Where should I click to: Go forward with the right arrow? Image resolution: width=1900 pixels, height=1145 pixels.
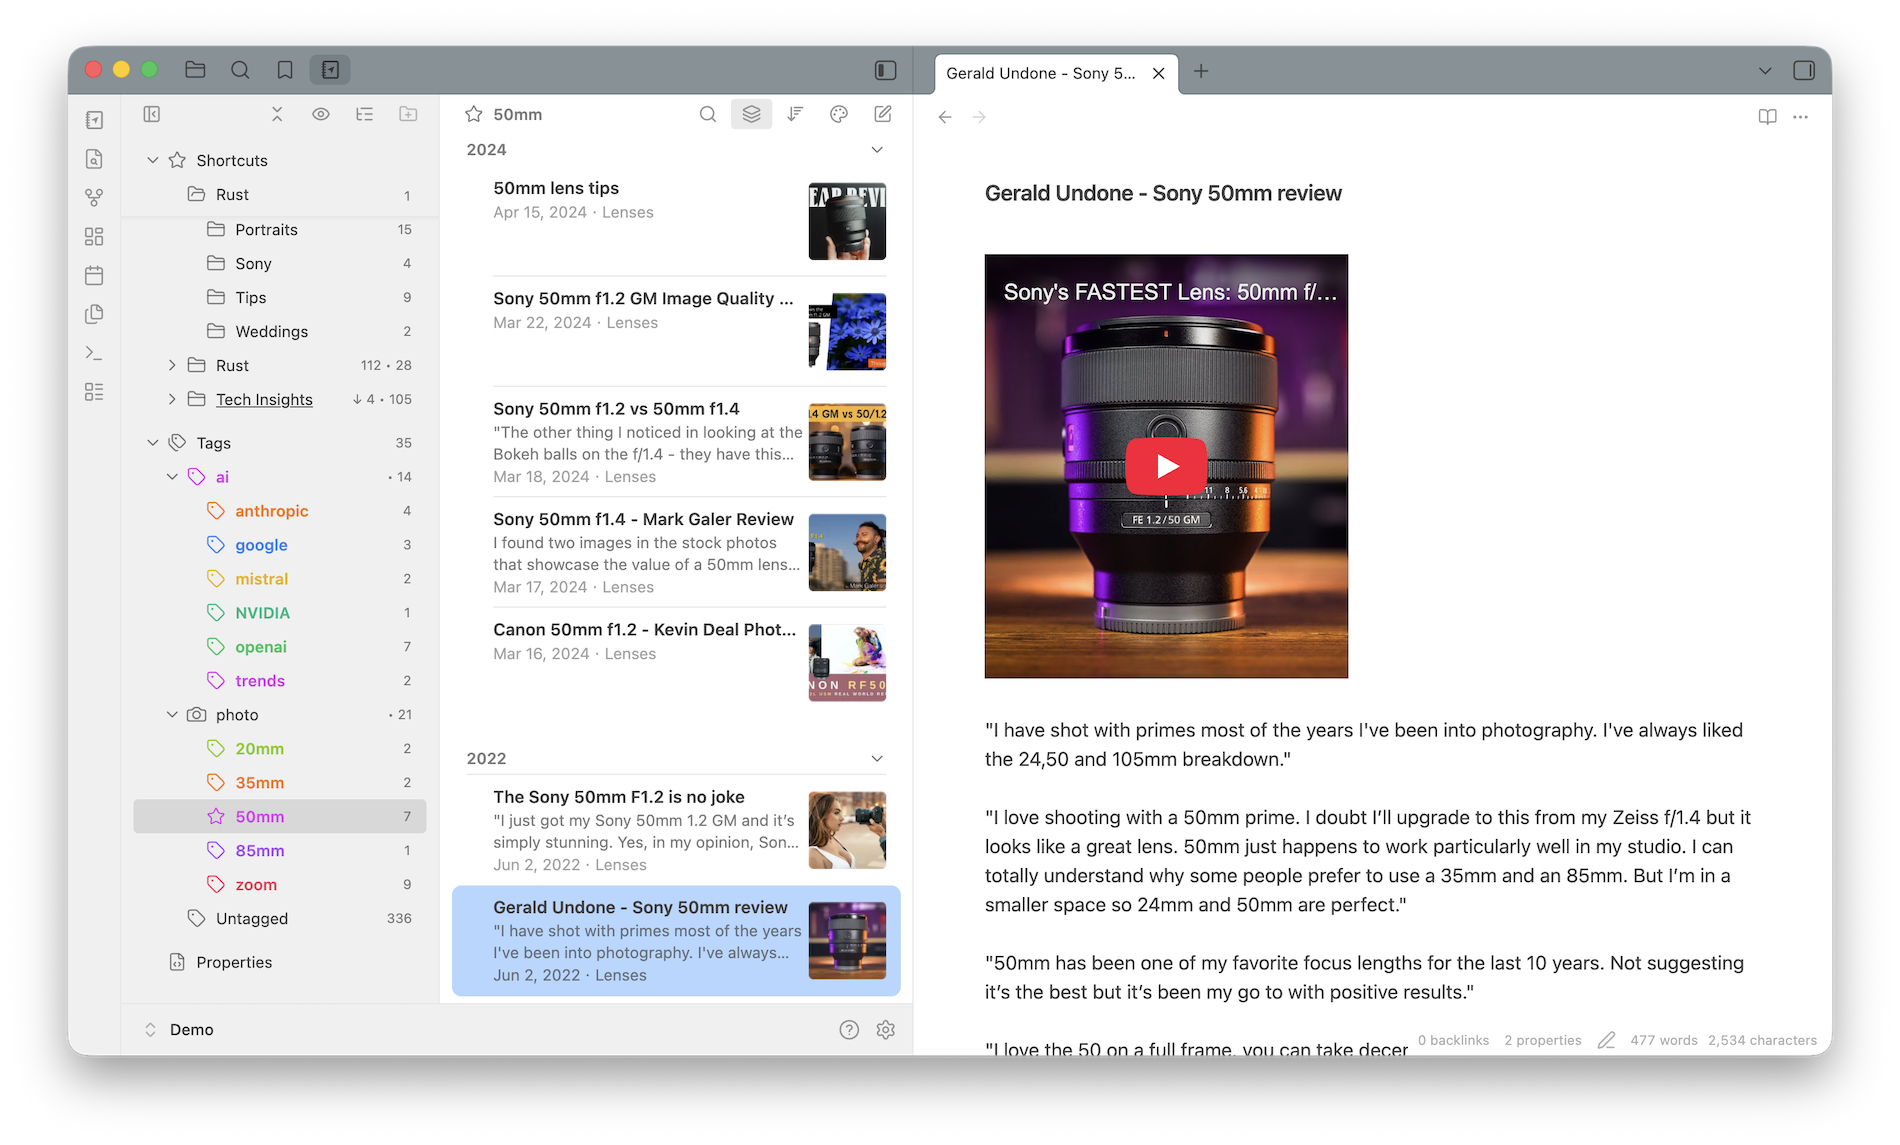(x=980, y=117)
